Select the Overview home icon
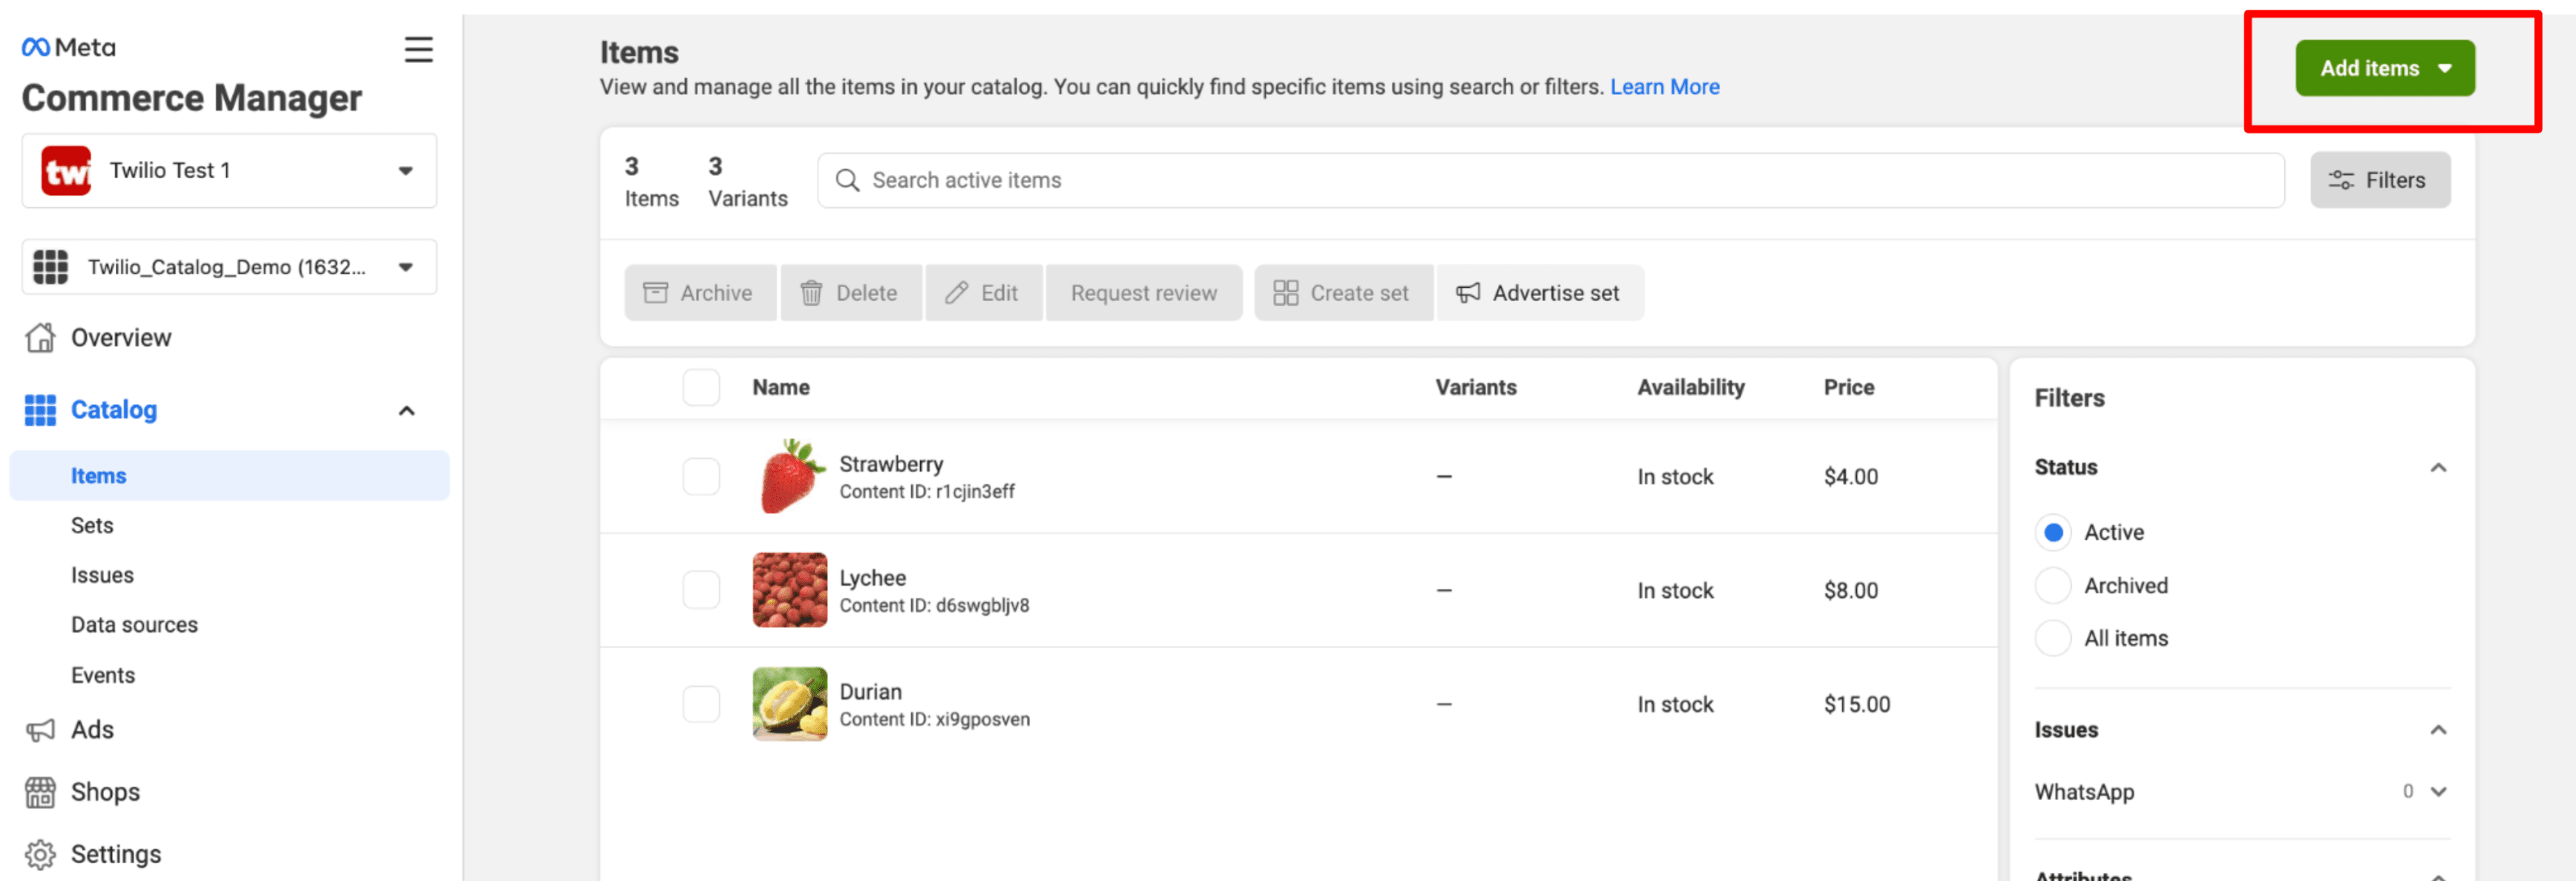Screen dimensions: 2576x881 [x=40, y=337]
